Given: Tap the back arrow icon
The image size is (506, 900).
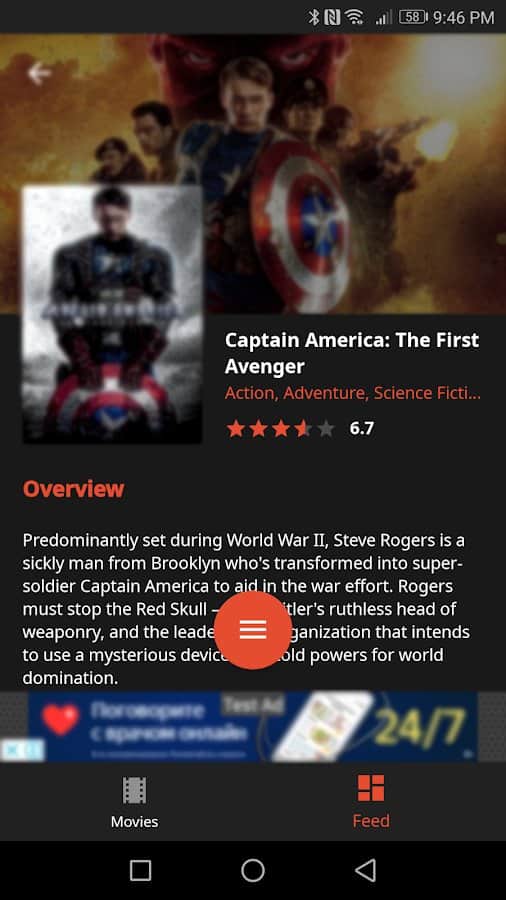Looking at the screenshot, I should pos(39,73).
